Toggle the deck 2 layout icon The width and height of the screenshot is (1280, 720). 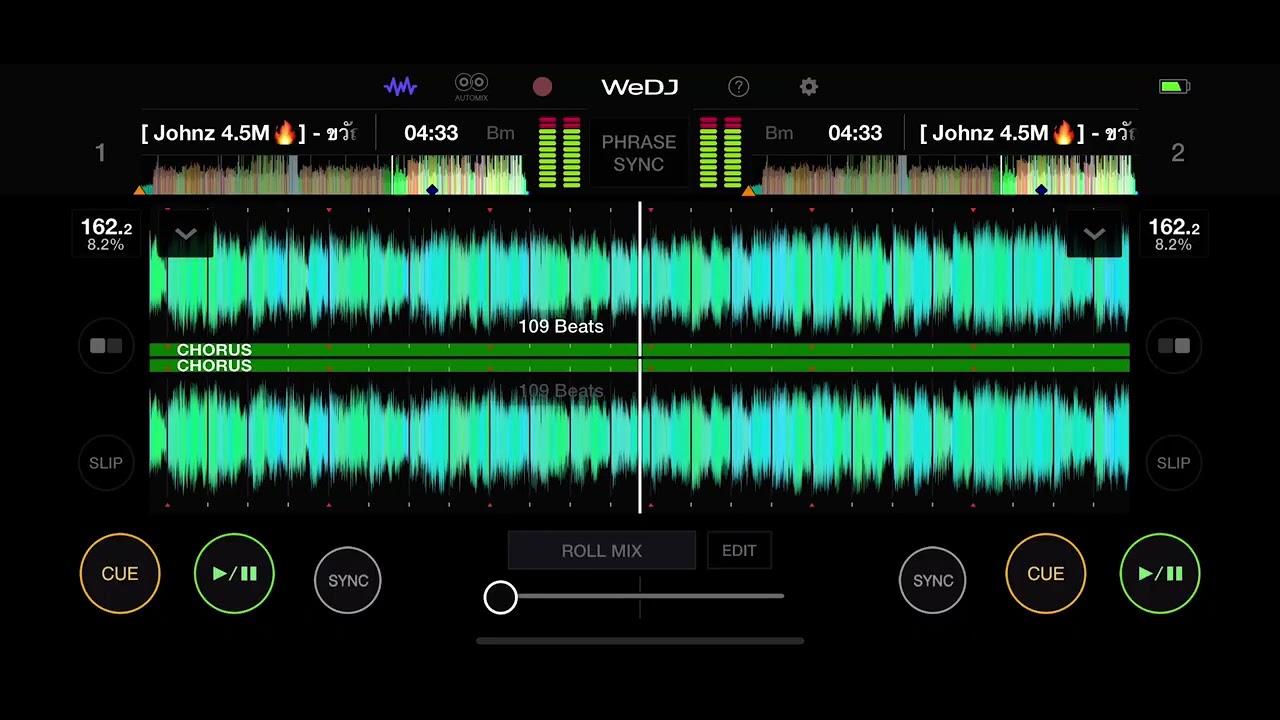(1174, 346)
